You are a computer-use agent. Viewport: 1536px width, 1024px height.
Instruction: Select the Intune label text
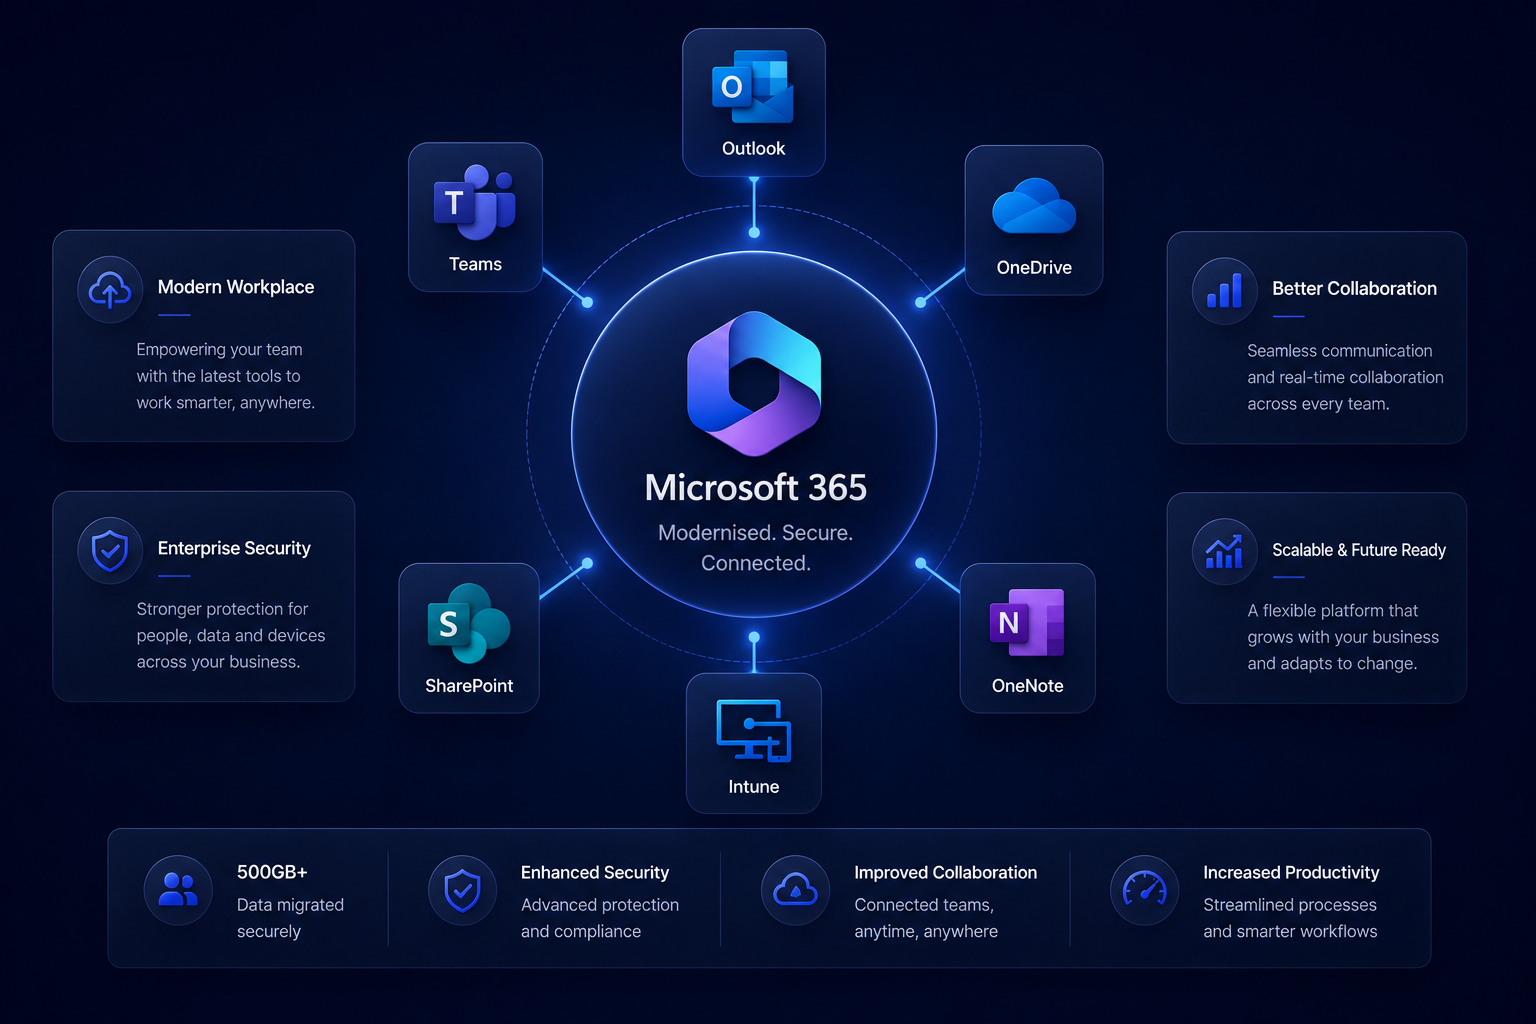point(754,787)
